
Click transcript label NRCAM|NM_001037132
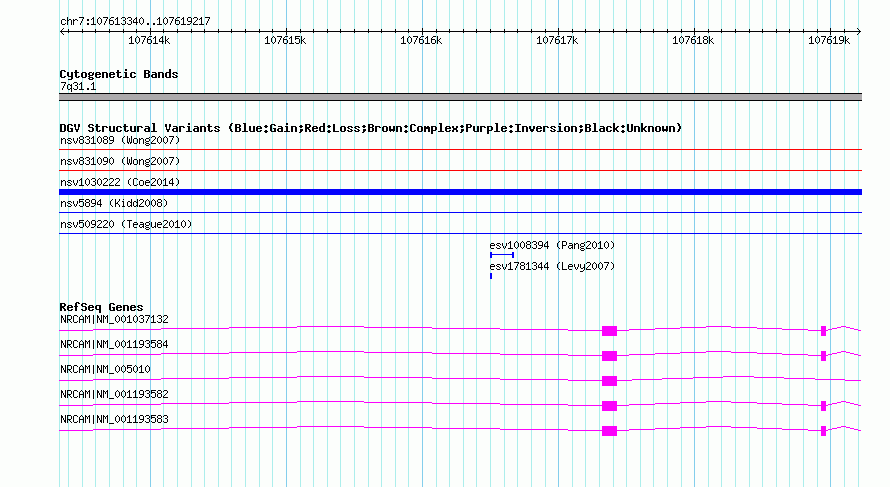point(114,320)
